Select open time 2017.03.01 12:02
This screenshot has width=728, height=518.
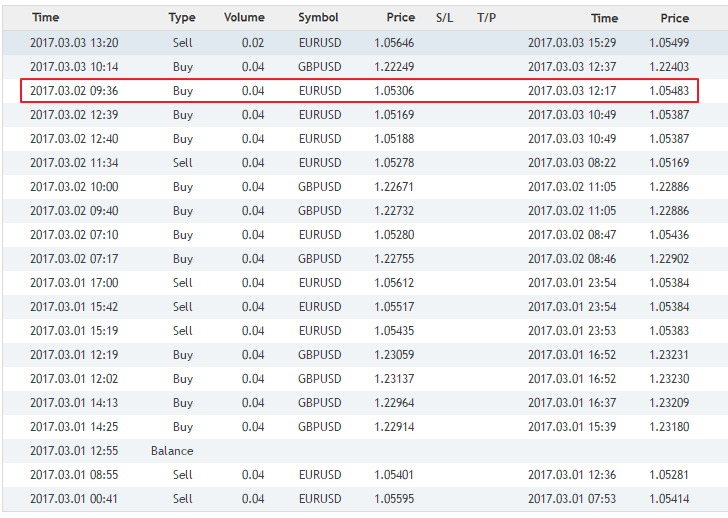pos(74,379)
